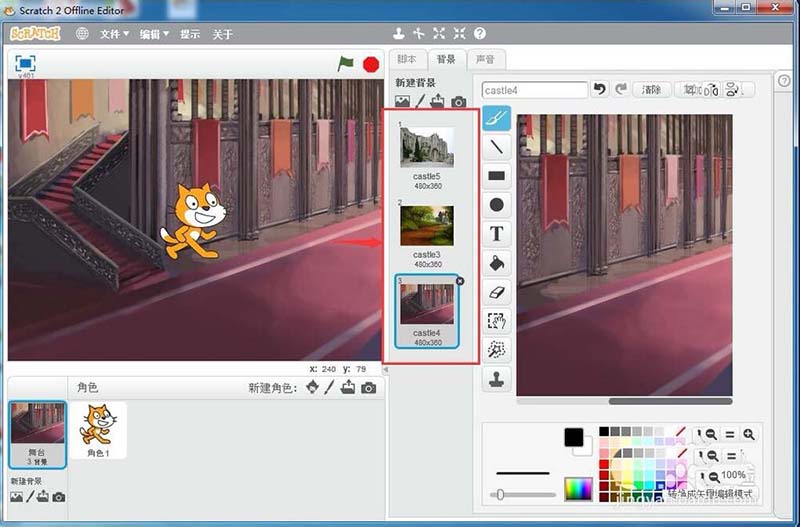New backdrop from camera in tab panel

click(x=458, y=102)
